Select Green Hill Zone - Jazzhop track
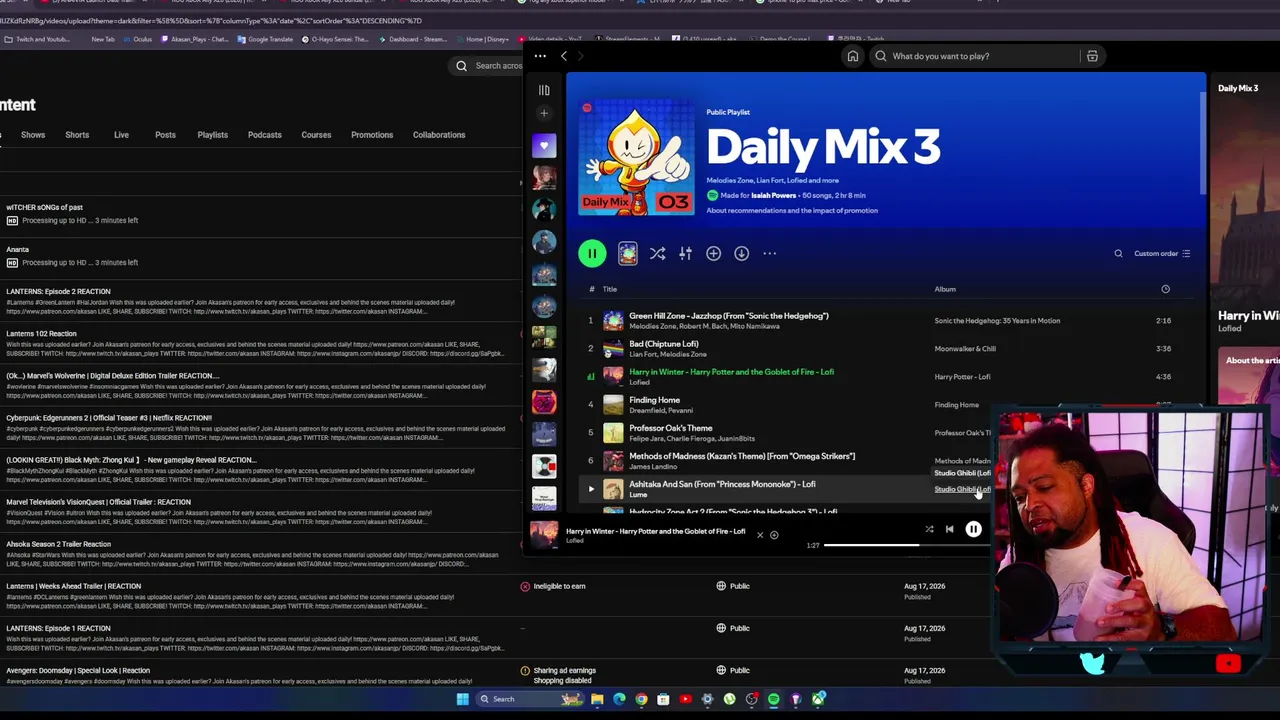Image resolution: width=1280 pixels, height=720 pixels. tap(728, 316)
